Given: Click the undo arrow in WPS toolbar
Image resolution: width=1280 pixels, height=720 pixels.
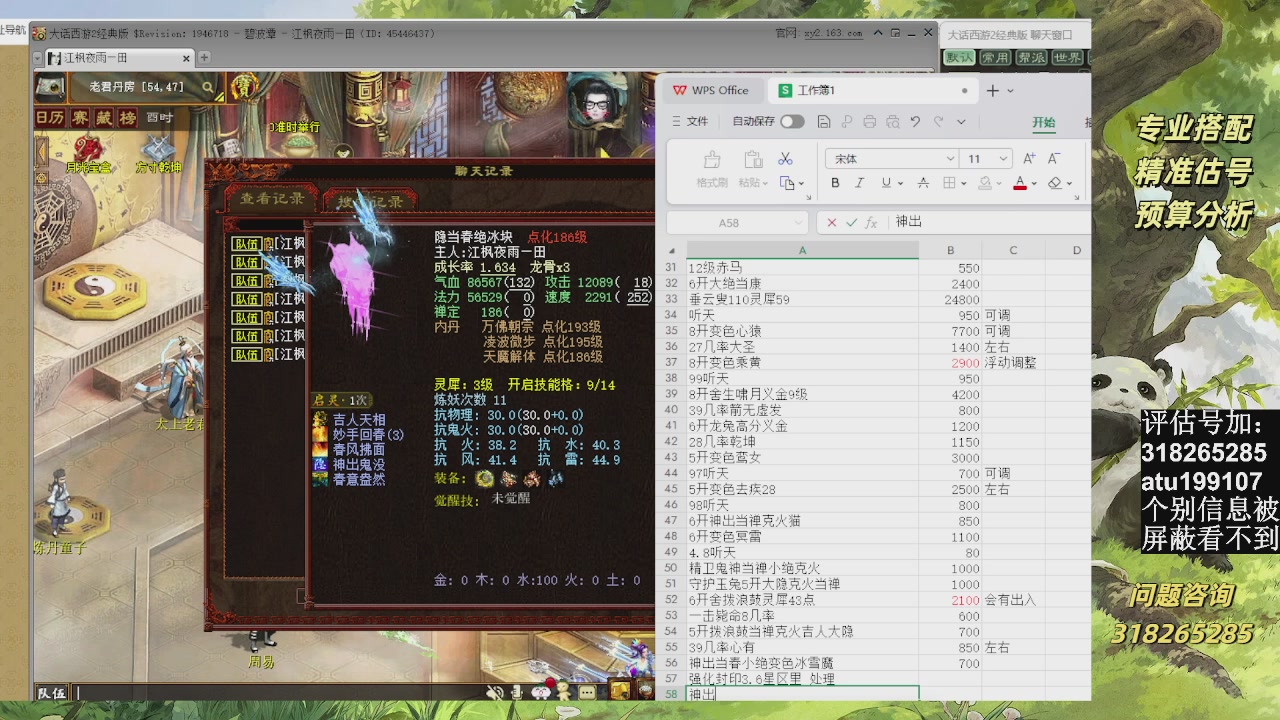Looking at the screenshot, I should [915, 122].
